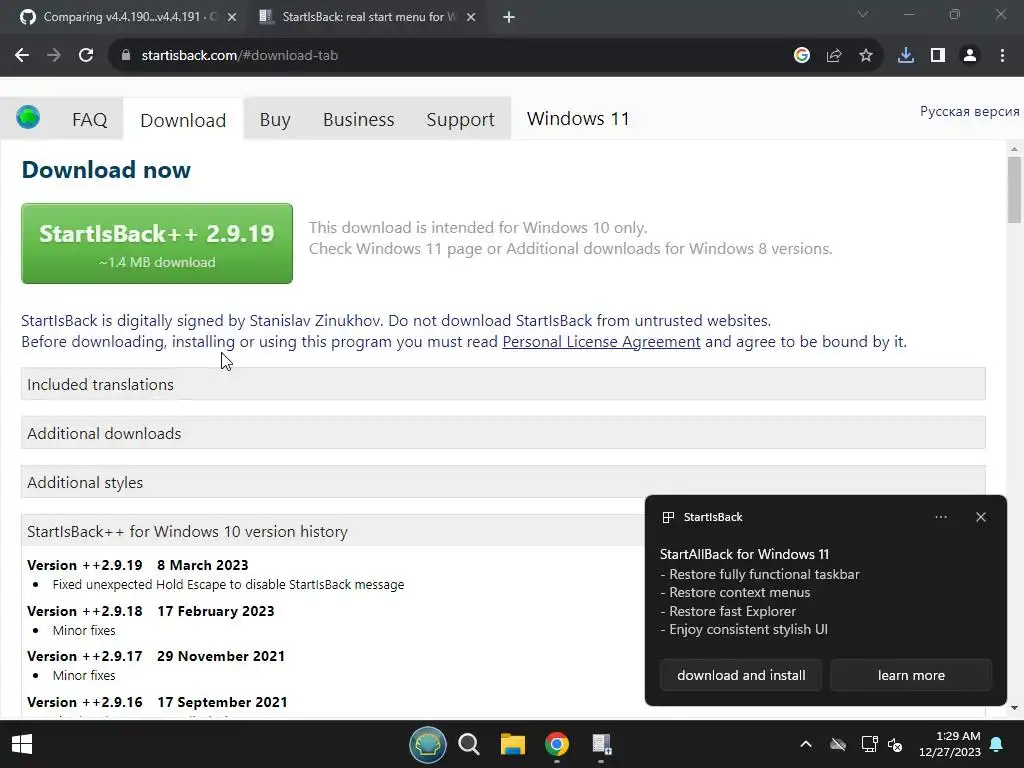The height and width of the screenshot is (768, 1024).
Task: Click the Version ++2.9.17 heading
Action: [155, 656]
